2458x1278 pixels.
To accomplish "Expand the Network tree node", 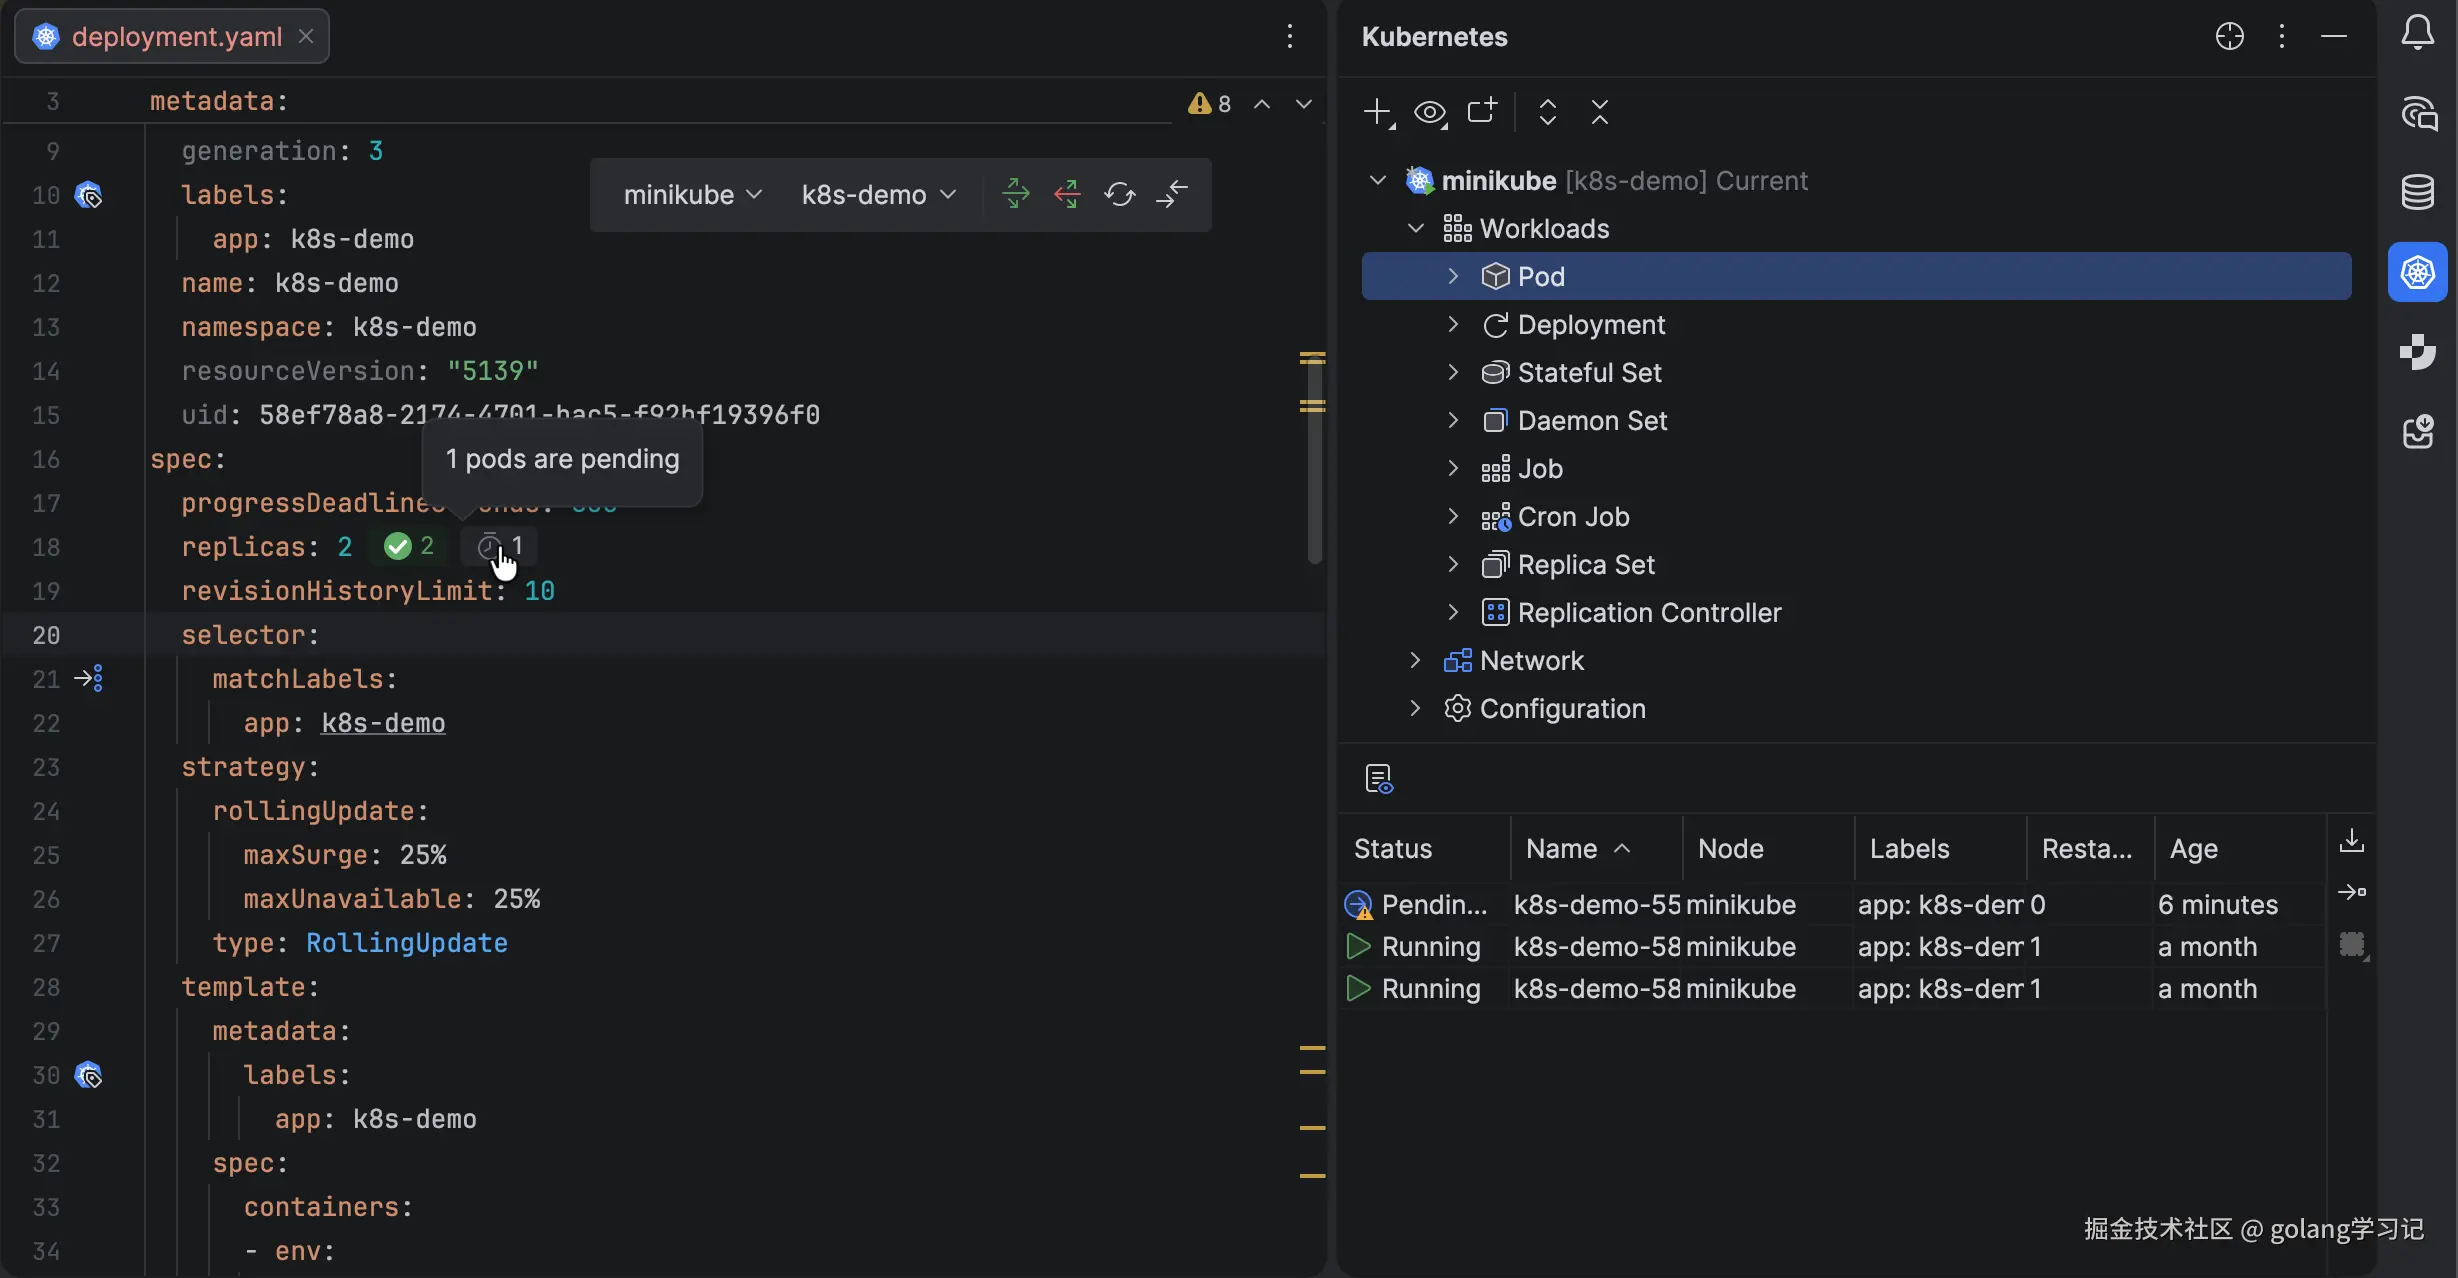I will tap(1415, 661).
